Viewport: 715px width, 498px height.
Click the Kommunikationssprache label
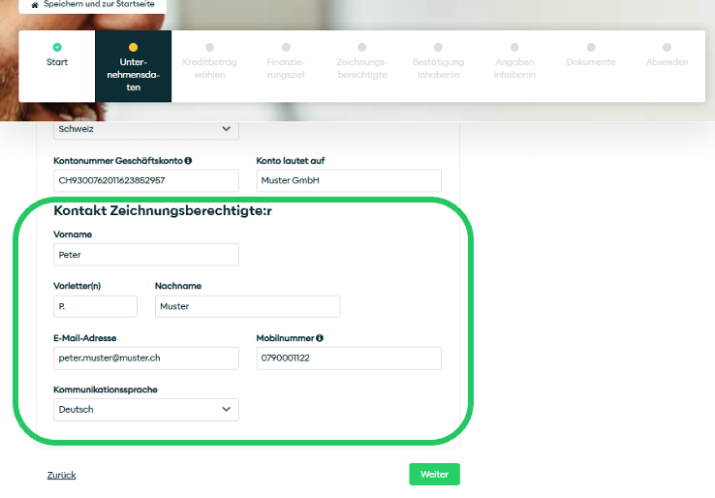click(105, 389)
